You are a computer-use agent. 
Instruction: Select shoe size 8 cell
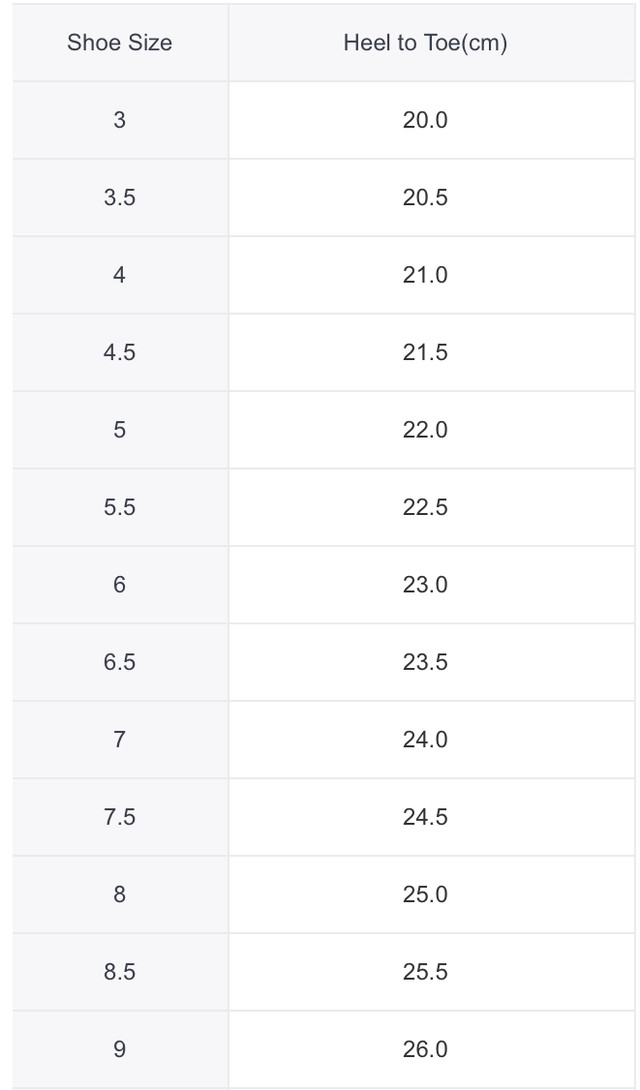pos(120,895)
